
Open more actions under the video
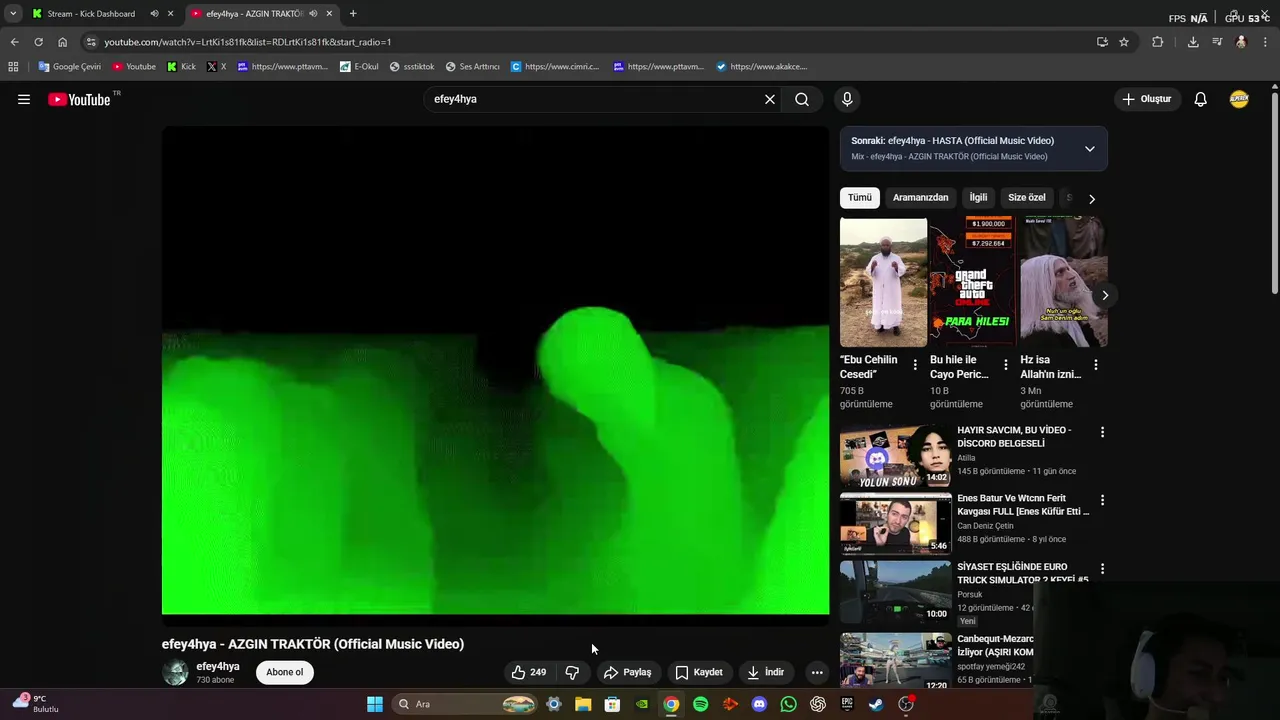click(x=817, y=672)
